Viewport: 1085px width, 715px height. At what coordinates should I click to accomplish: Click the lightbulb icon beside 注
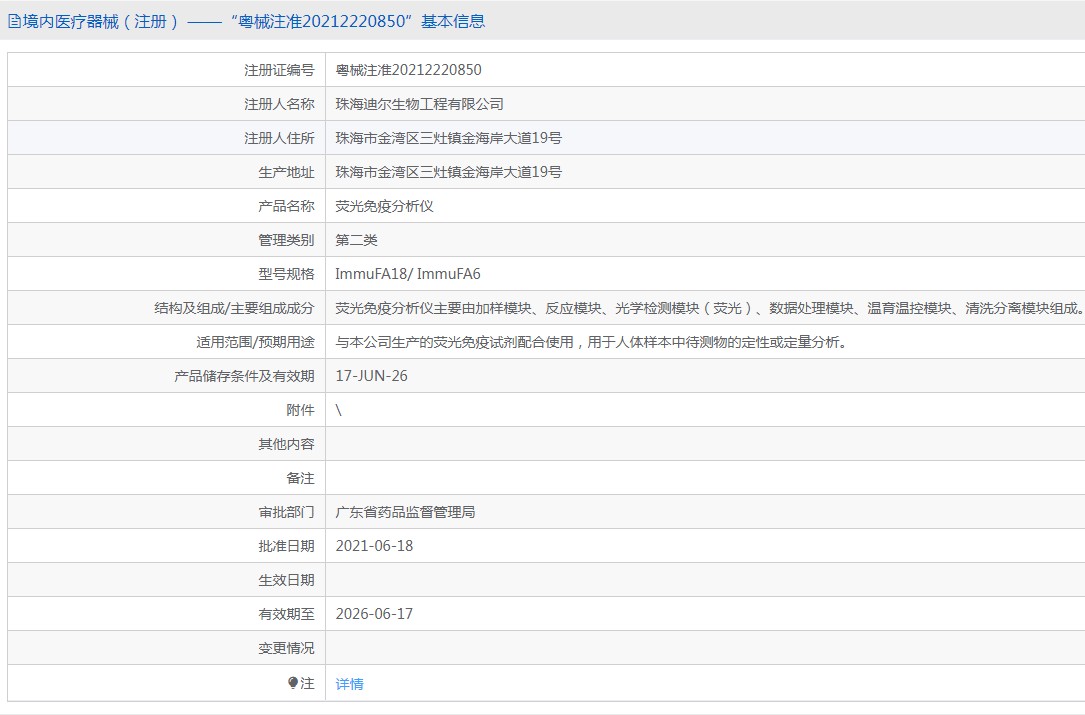pyautogui.click(x=293, y=682)
